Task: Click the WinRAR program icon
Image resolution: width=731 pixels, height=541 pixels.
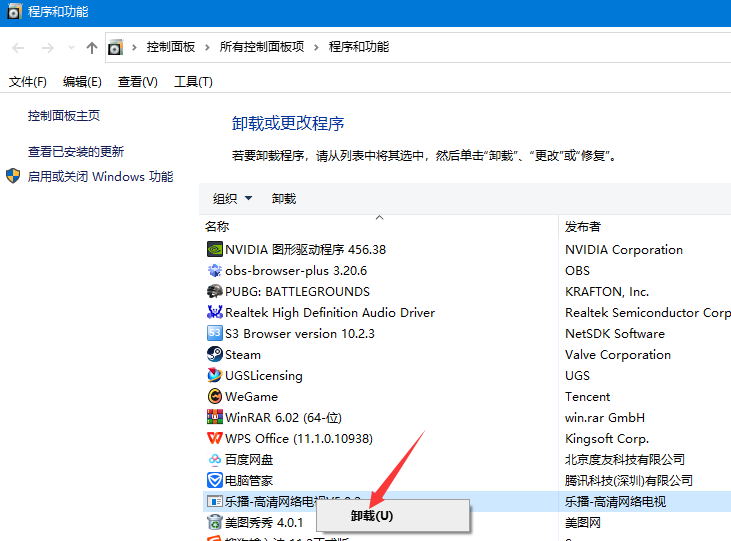Action: coord(214,417)
